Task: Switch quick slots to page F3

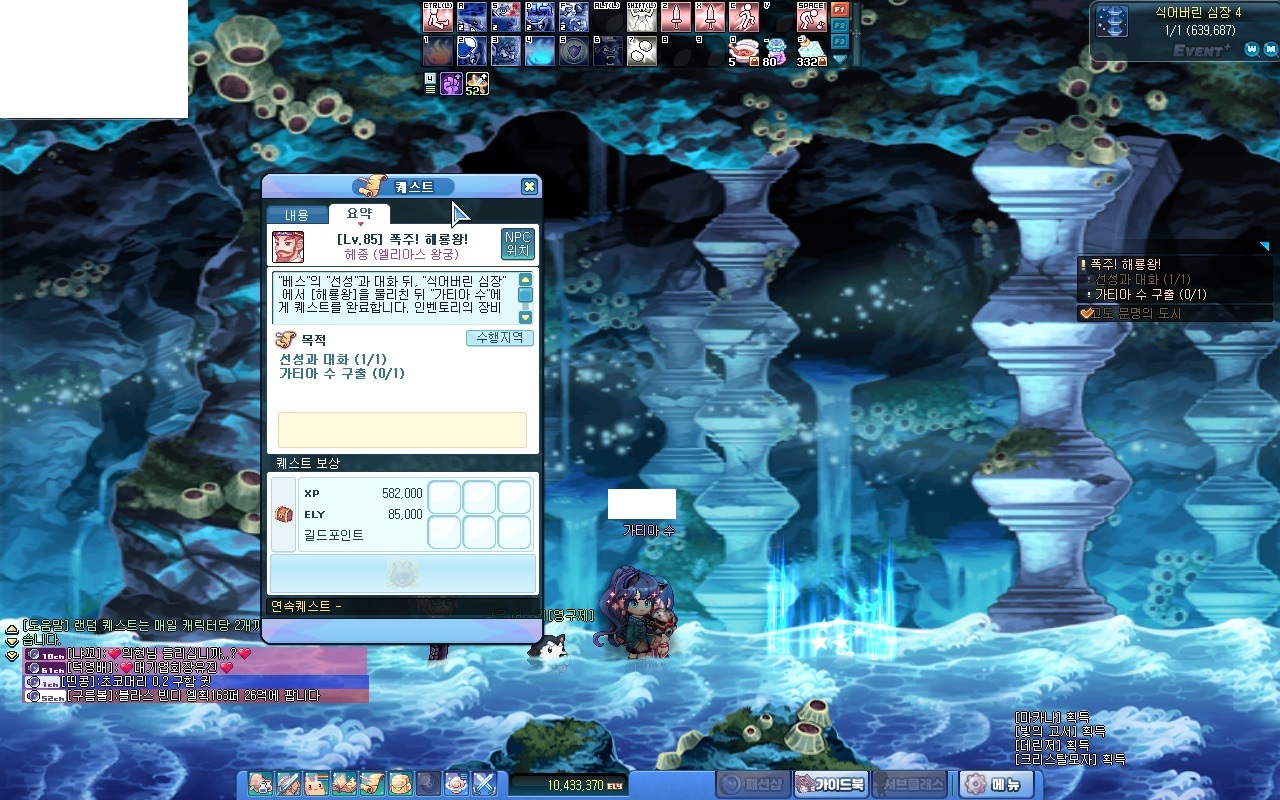Action: [x=840, y=42]
